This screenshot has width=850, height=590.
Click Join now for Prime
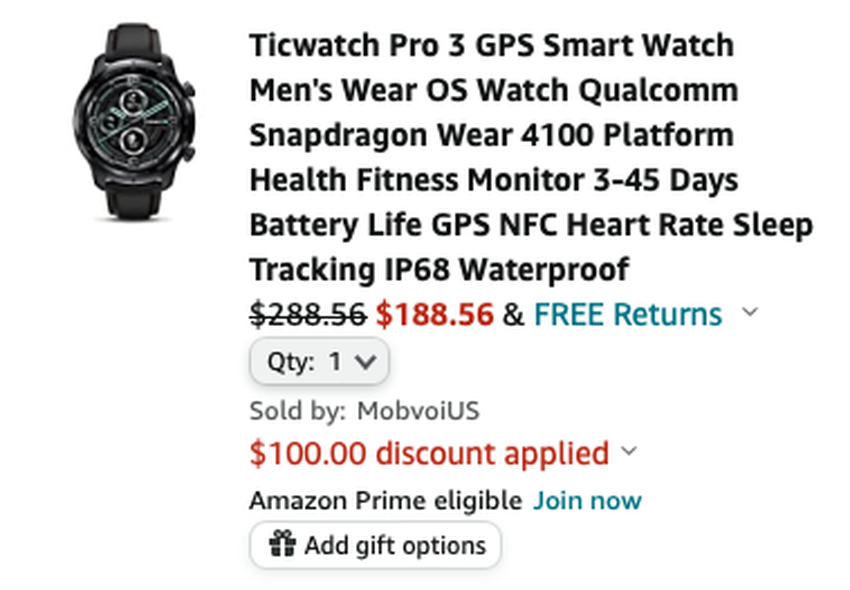[x=587, y=500]
